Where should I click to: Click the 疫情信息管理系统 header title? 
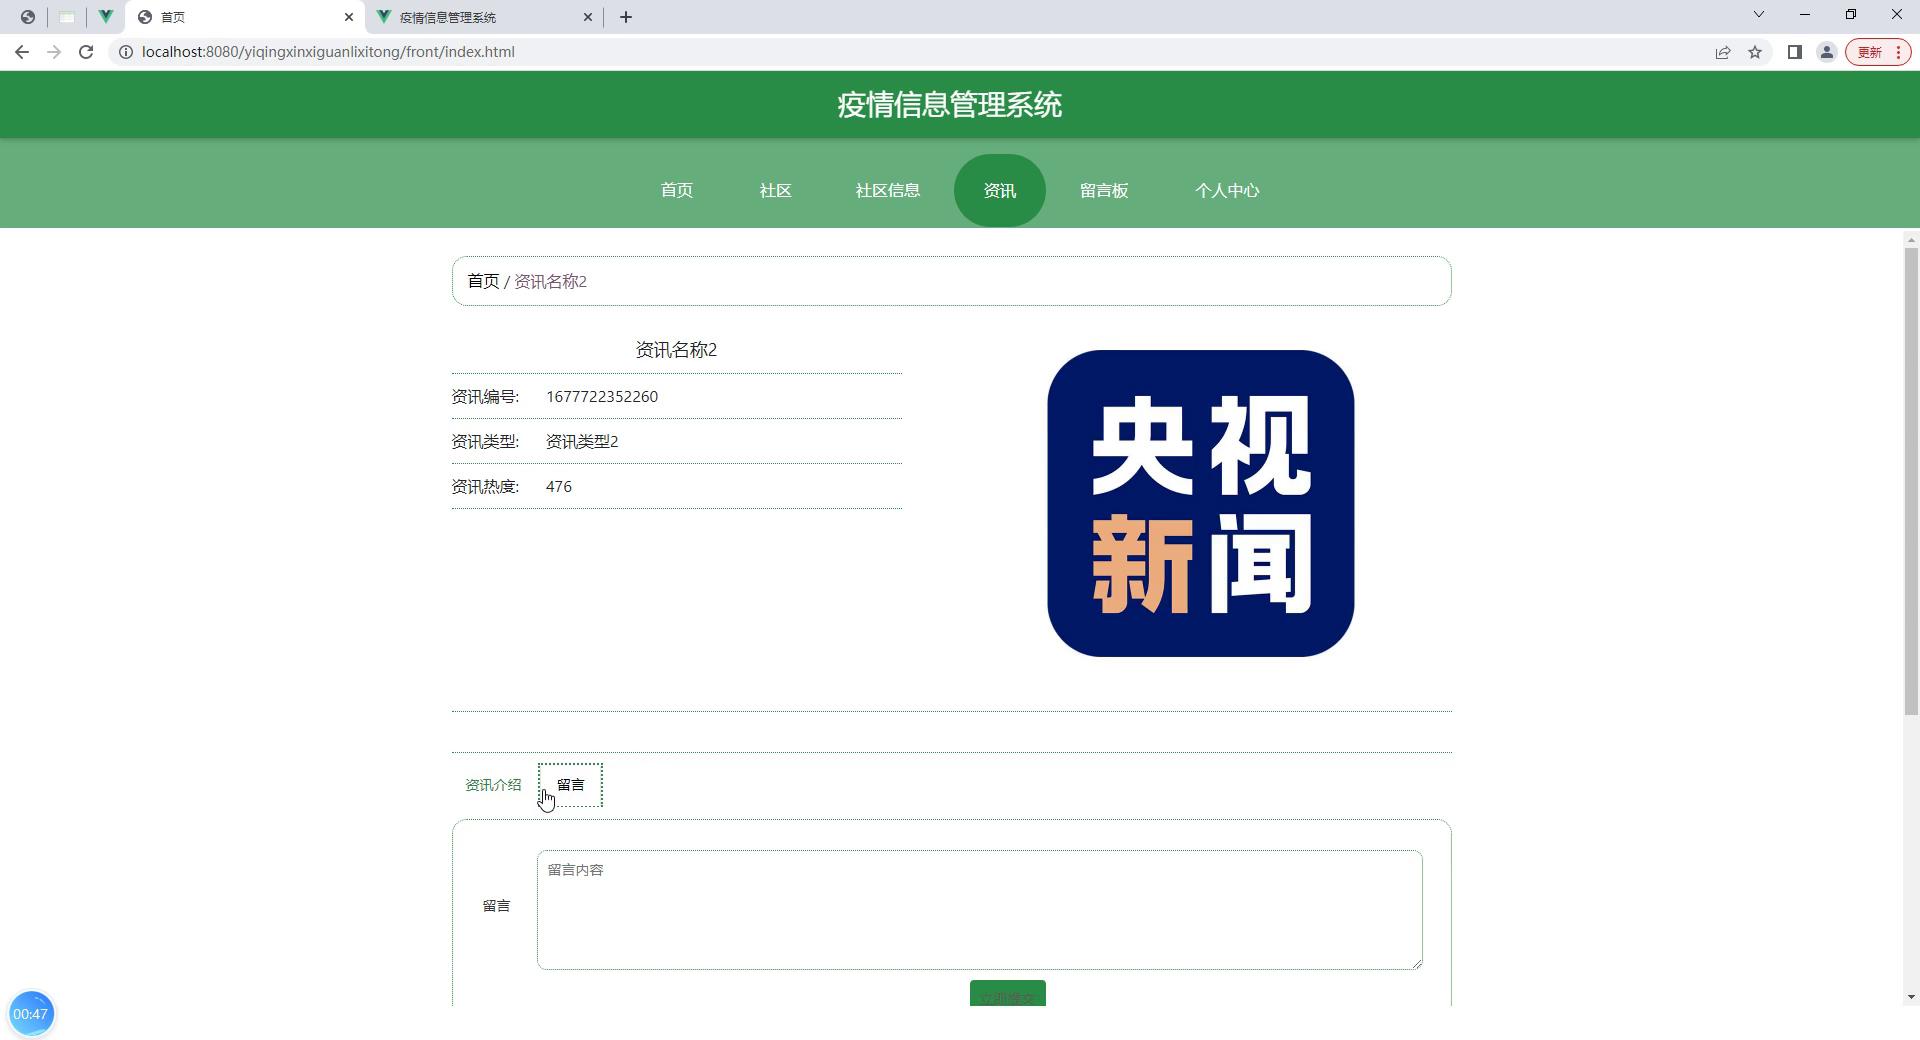(x=950, y=105)
